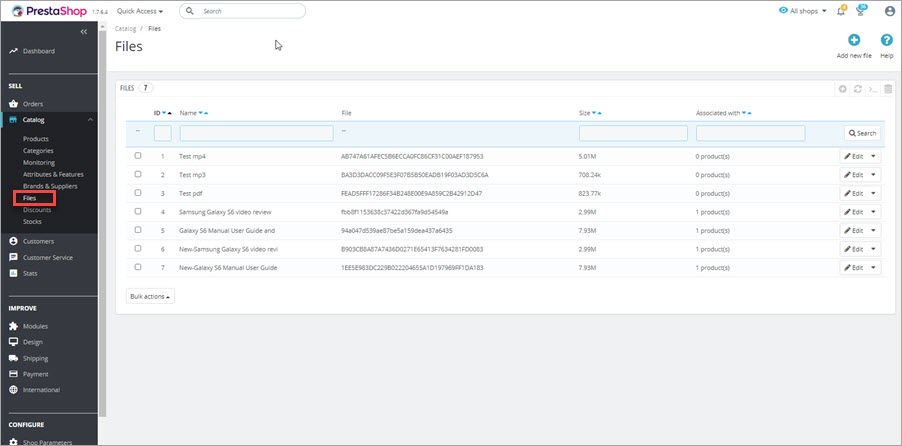
Task: Expand the Bulk actions dropdown
Action: tap(151, 297)
